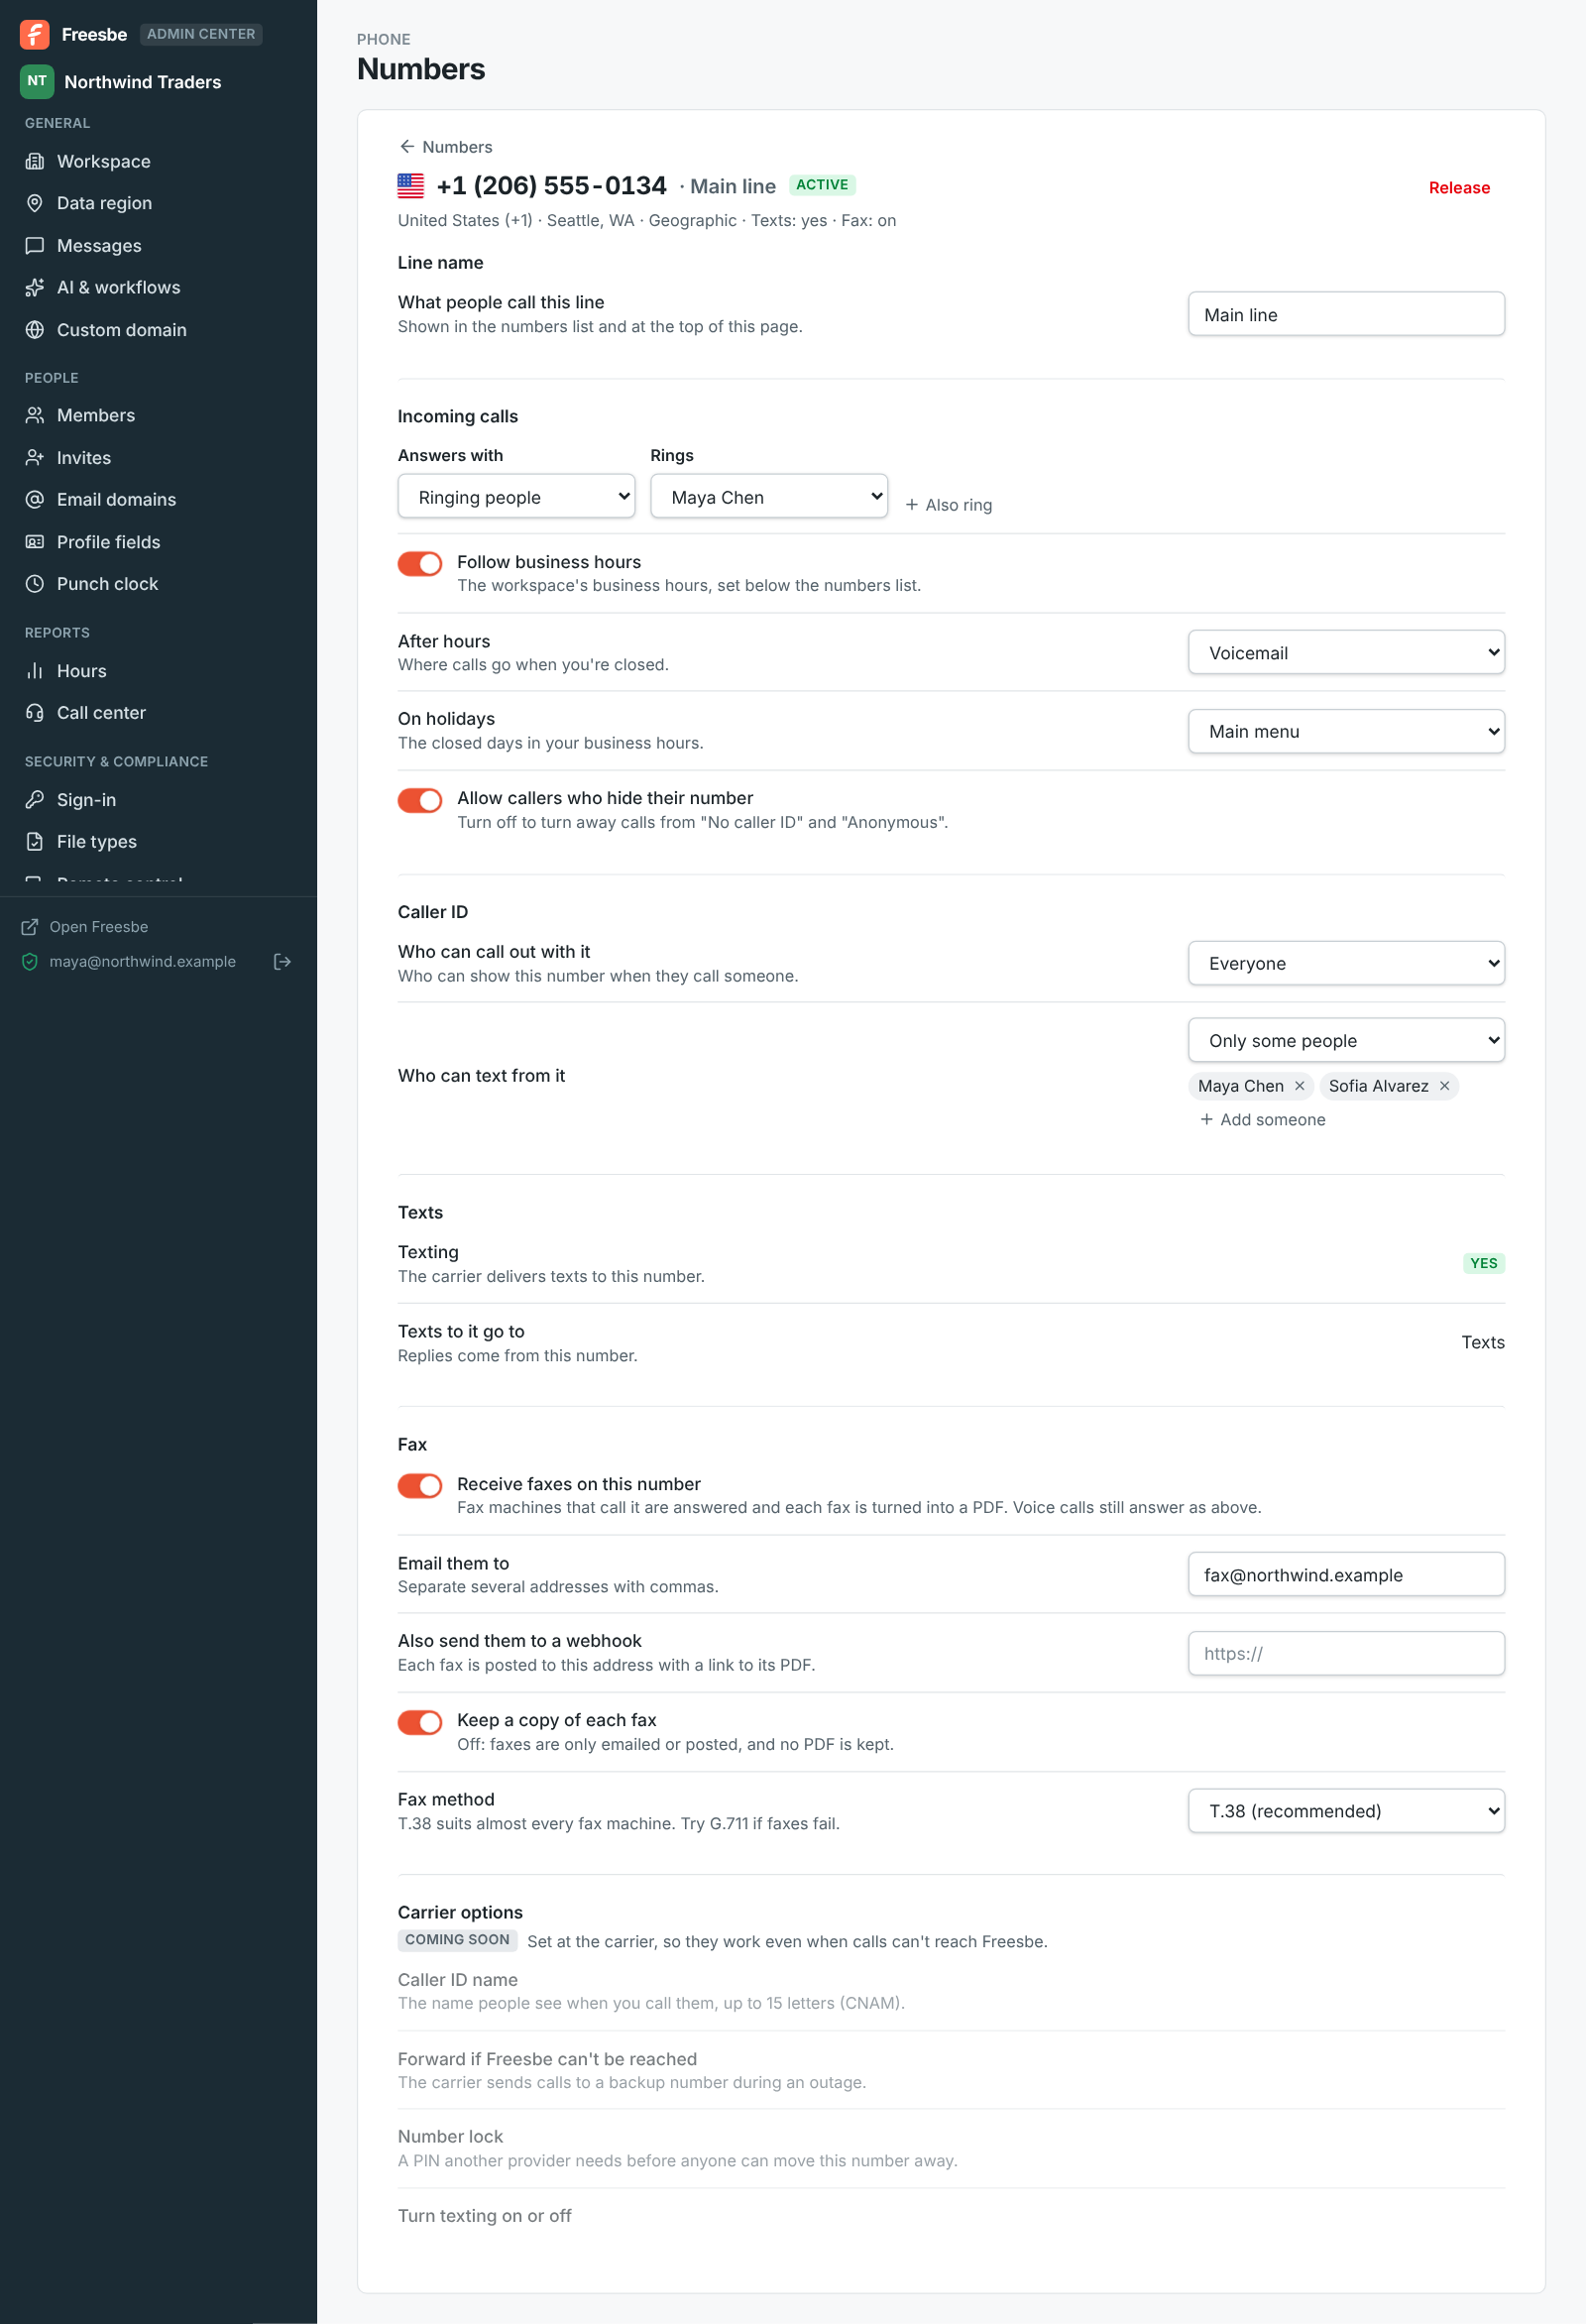
Task: Click Also ring
Action: [948, 505]
